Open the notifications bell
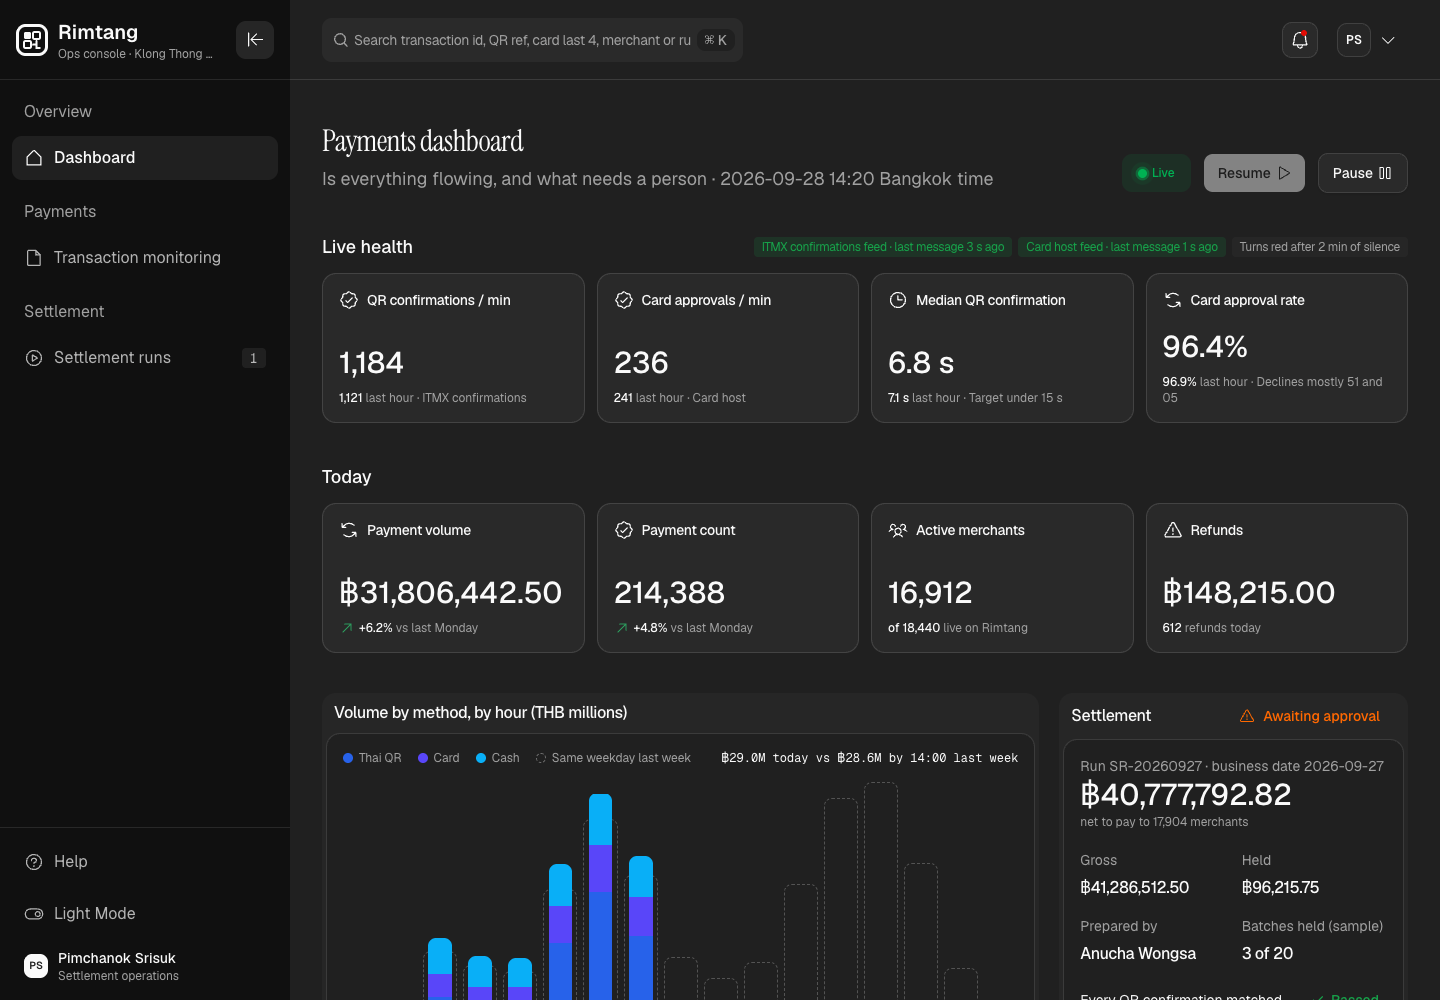Viewport: 1440px width, 1000px height. click(1300, 40)
